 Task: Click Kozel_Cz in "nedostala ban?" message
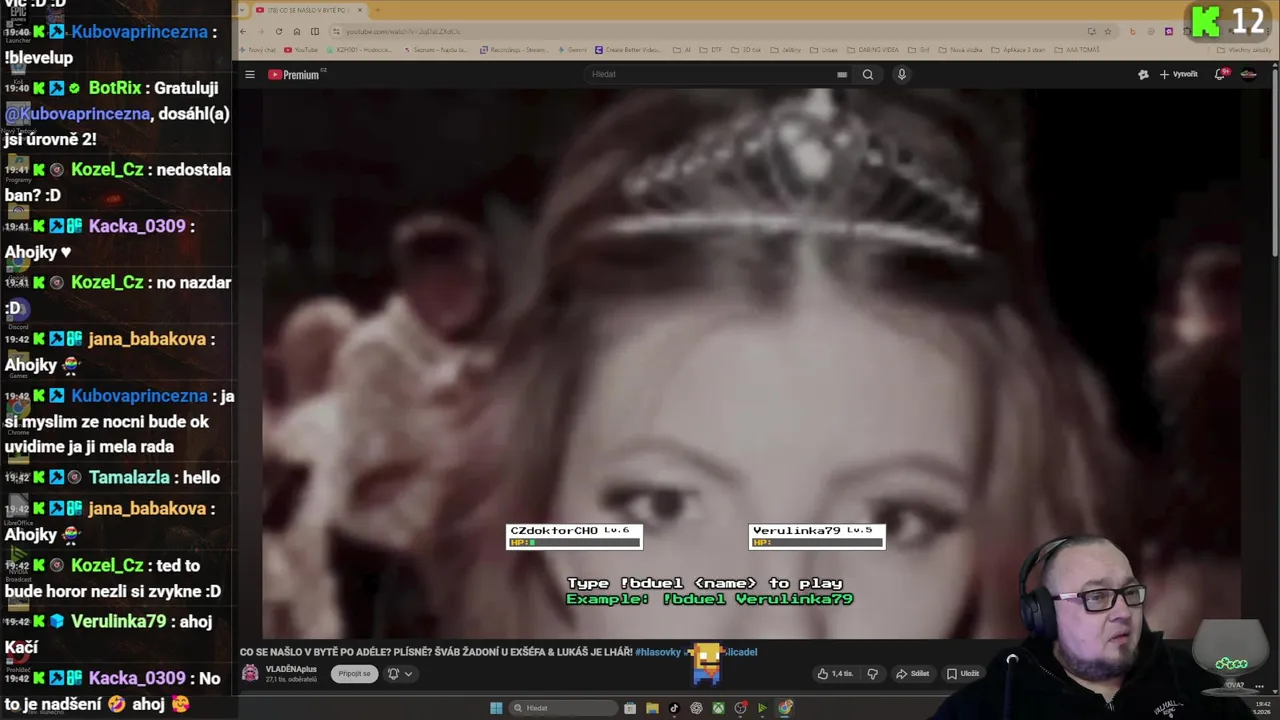(x=107, y=170)
